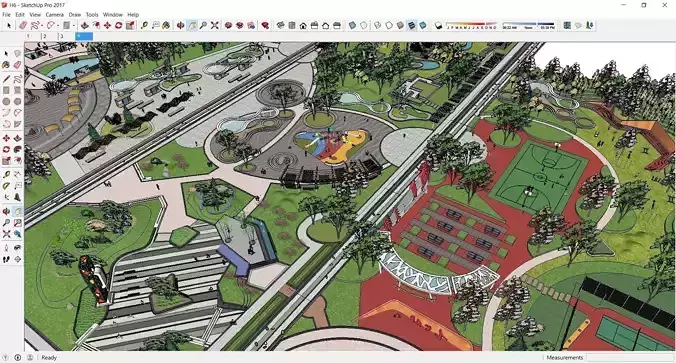Screen dimensions: 676x363
Task: Select the 3 Point Arc tool
Action: pos(6,124)
